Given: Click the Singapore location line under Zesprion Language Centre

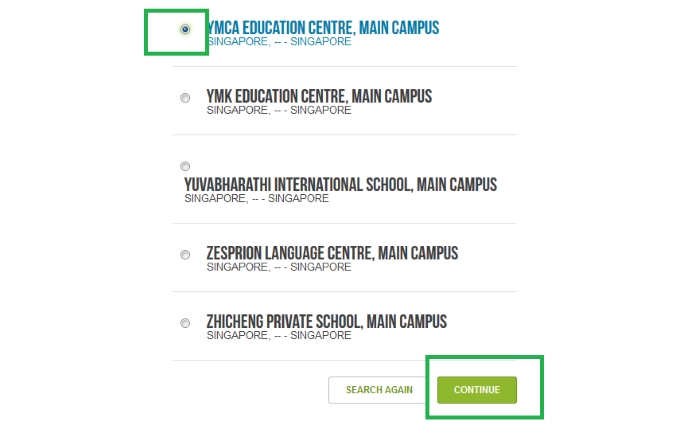Looking at the screenshot, I should (279, 267).
